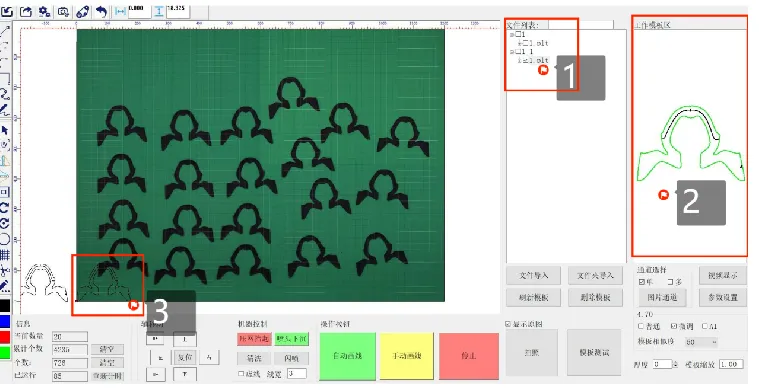Image resolution: width=759 pixels, height=390 pixels.
Task: Collapse the first folder node in file list
Action: [512, 34]
